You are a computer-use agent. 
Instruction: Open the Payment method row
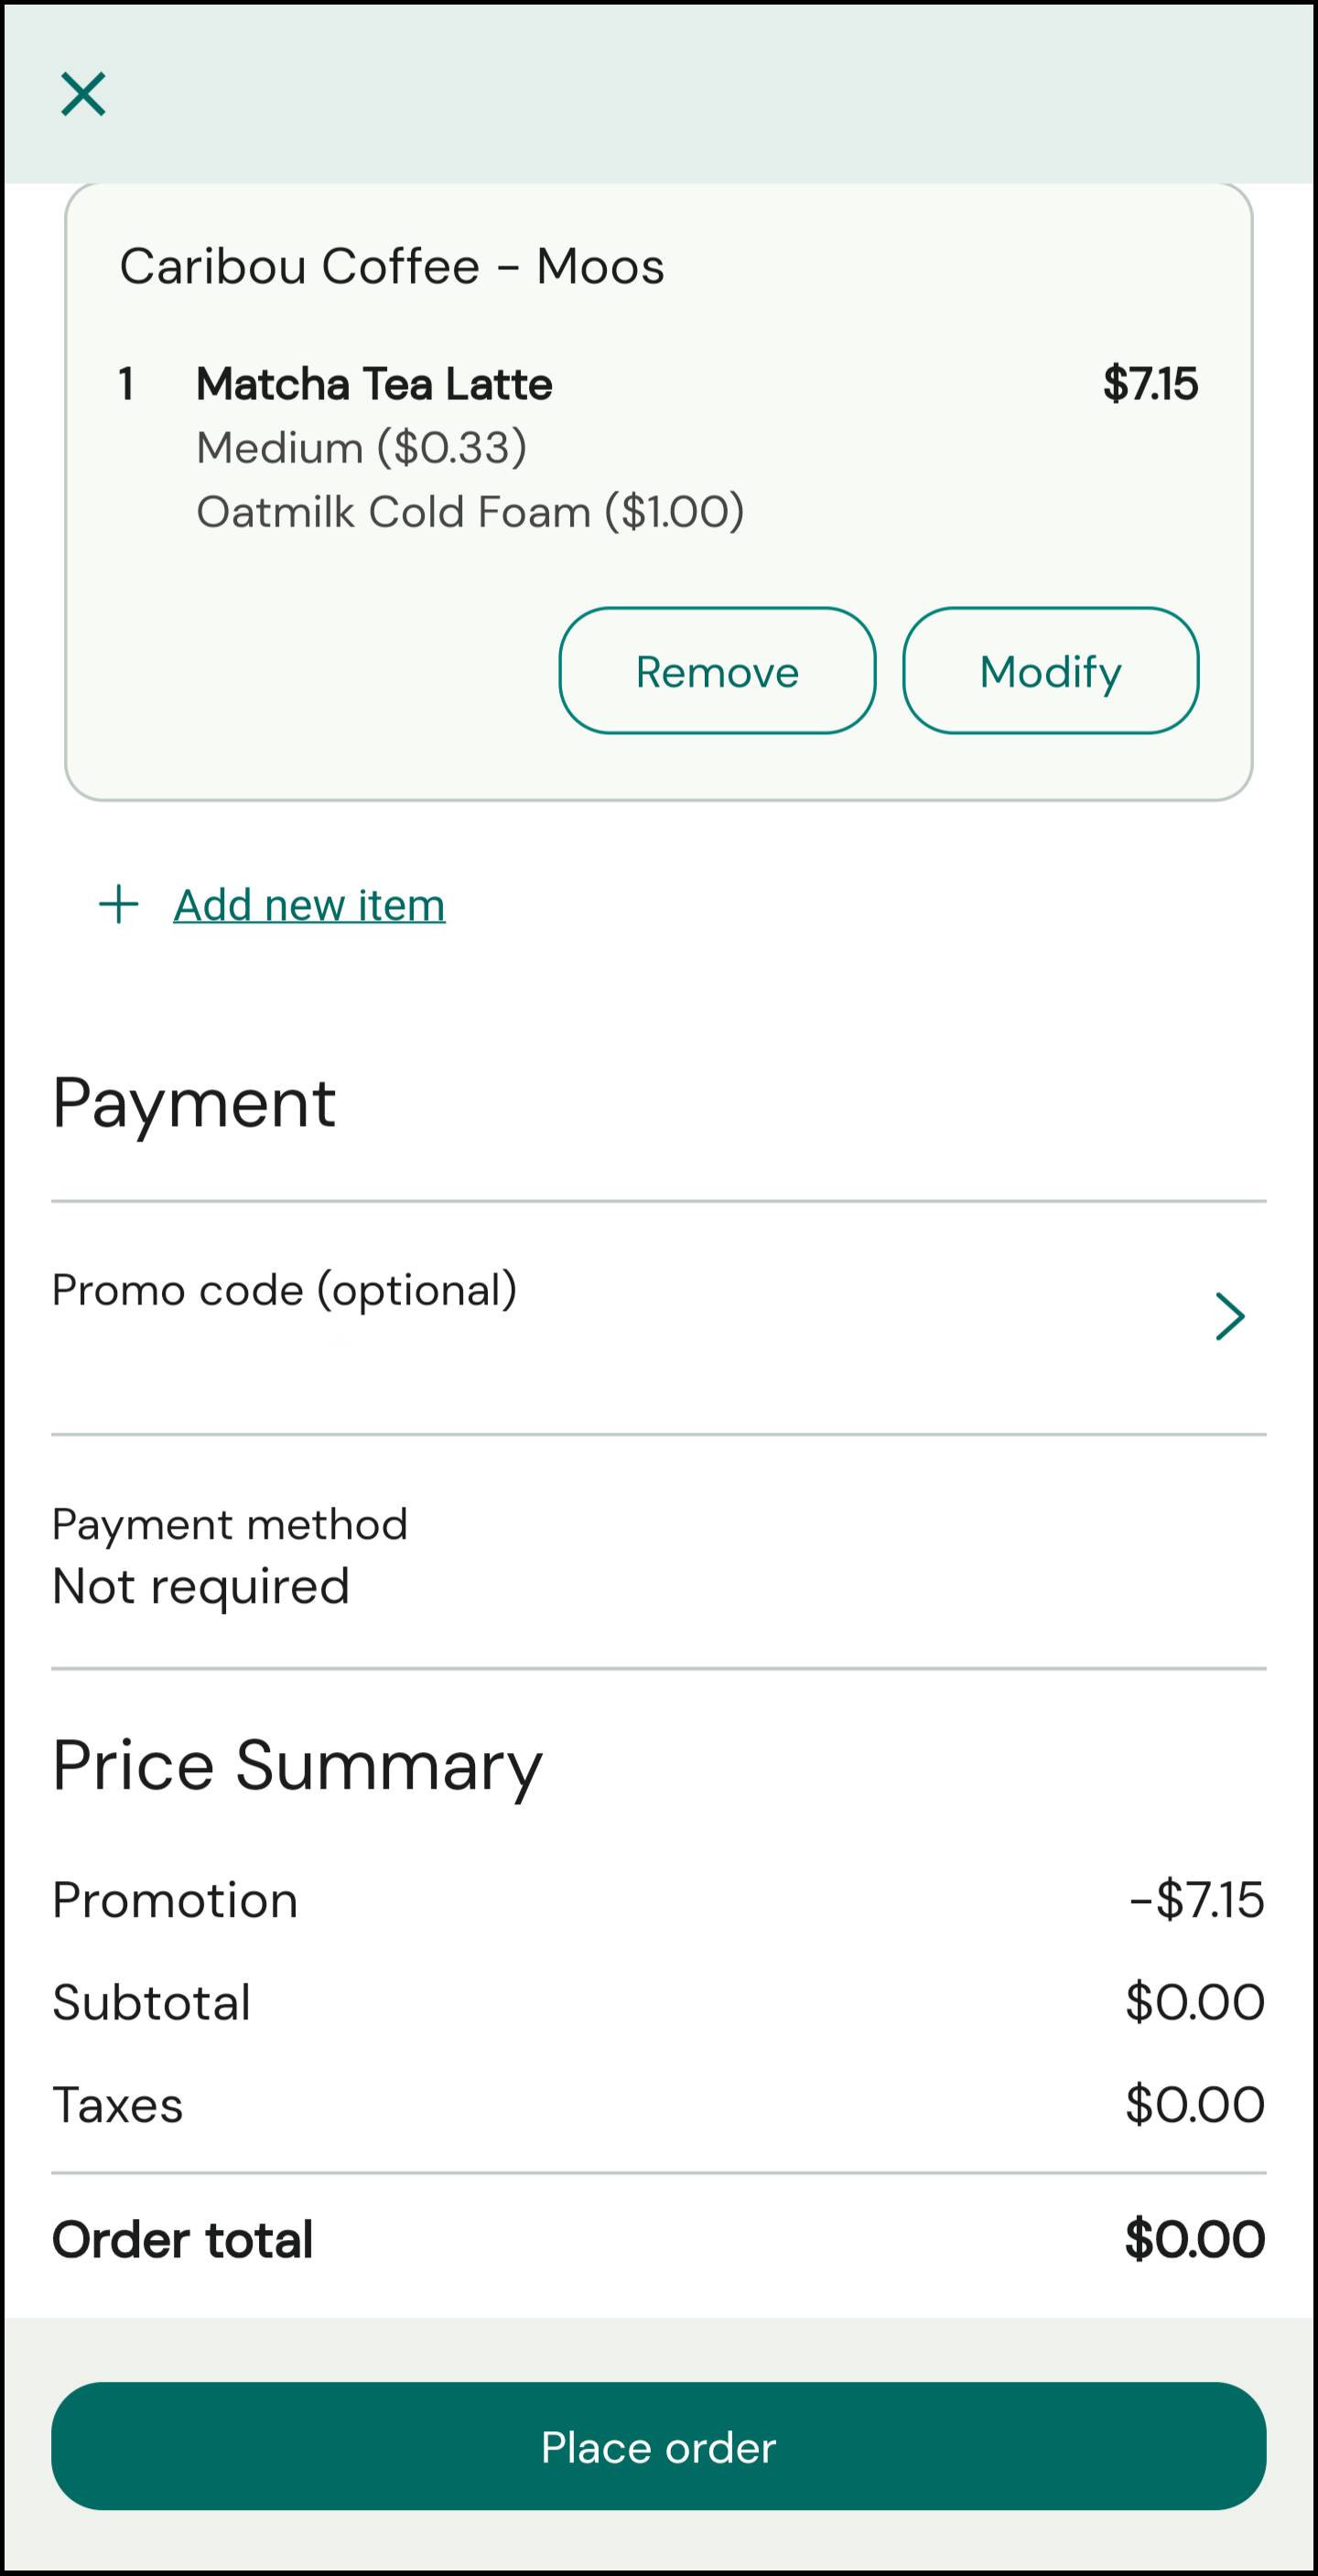click(x=230, y=1525)
